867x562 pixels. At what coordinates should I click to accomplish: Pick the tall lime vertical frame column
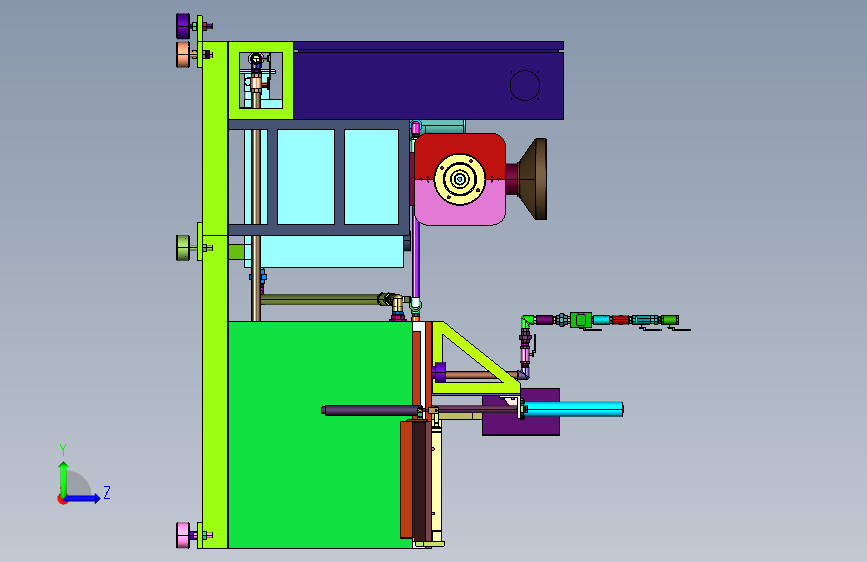(x=215, y=295)
